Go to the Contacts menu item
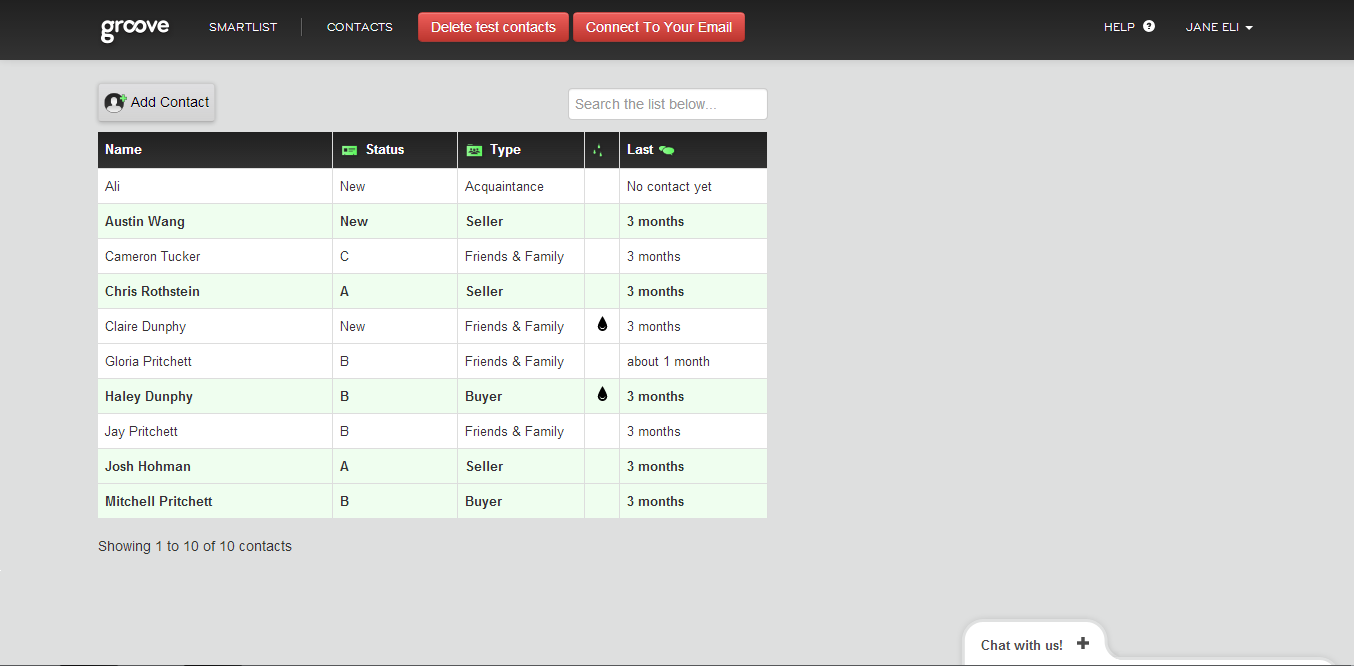The width and height of the screenshot is (1354, 666). [x=359, y=27]
